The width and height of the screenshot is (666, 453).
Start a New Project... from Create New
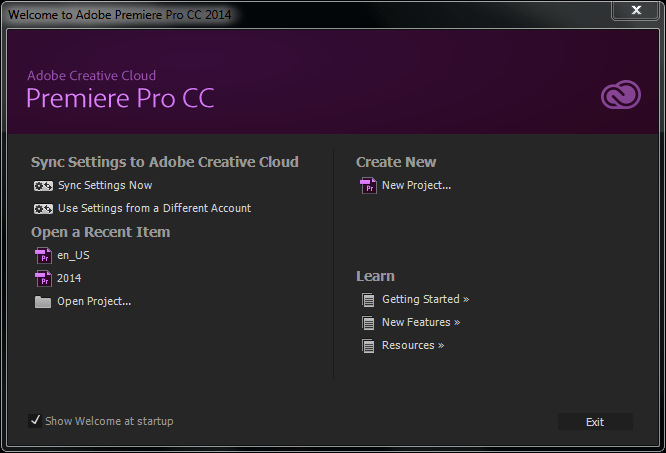click(x=416, y=186)
